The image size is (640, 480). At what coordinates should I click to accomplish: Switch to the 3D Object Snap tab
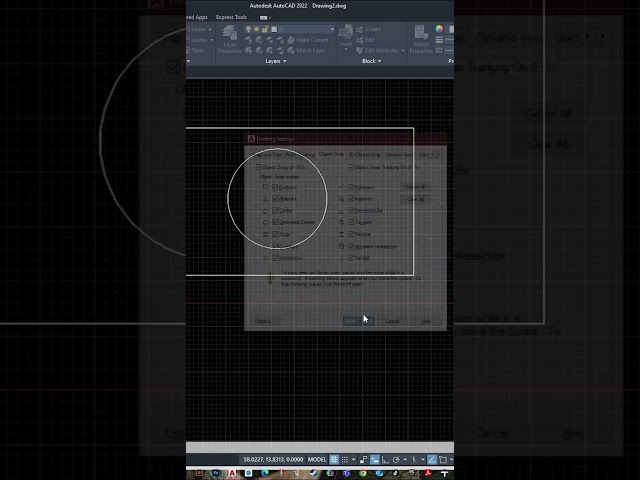pyautogui.click(x=365, y=155)
